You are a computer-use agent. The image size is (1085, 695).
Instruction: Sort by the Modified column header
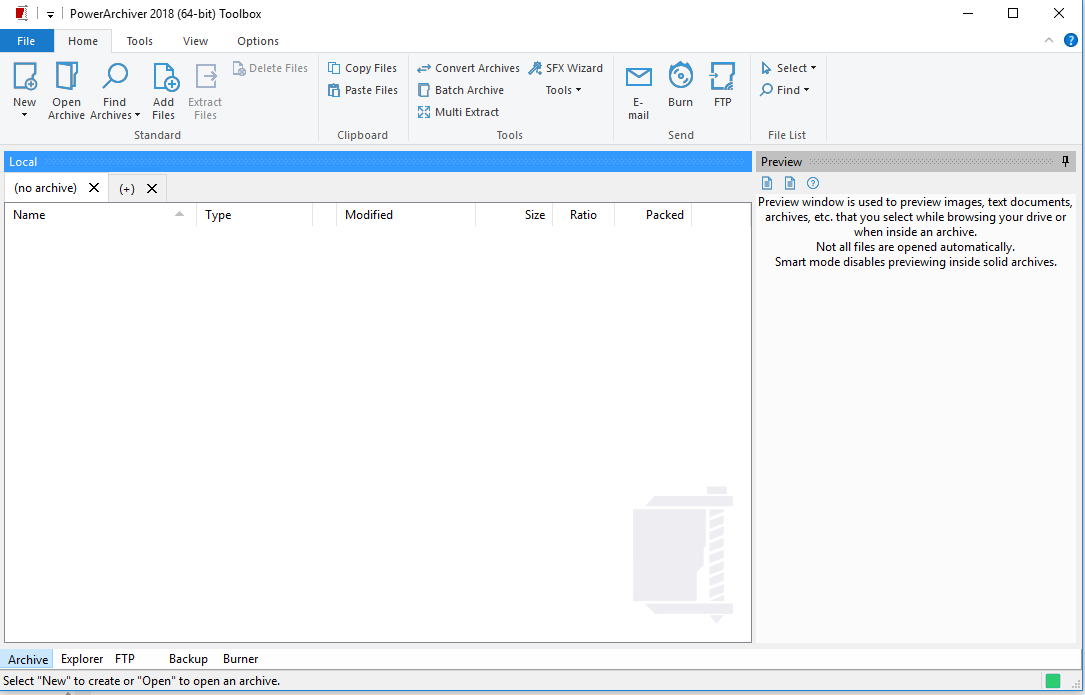pos(406,215)
